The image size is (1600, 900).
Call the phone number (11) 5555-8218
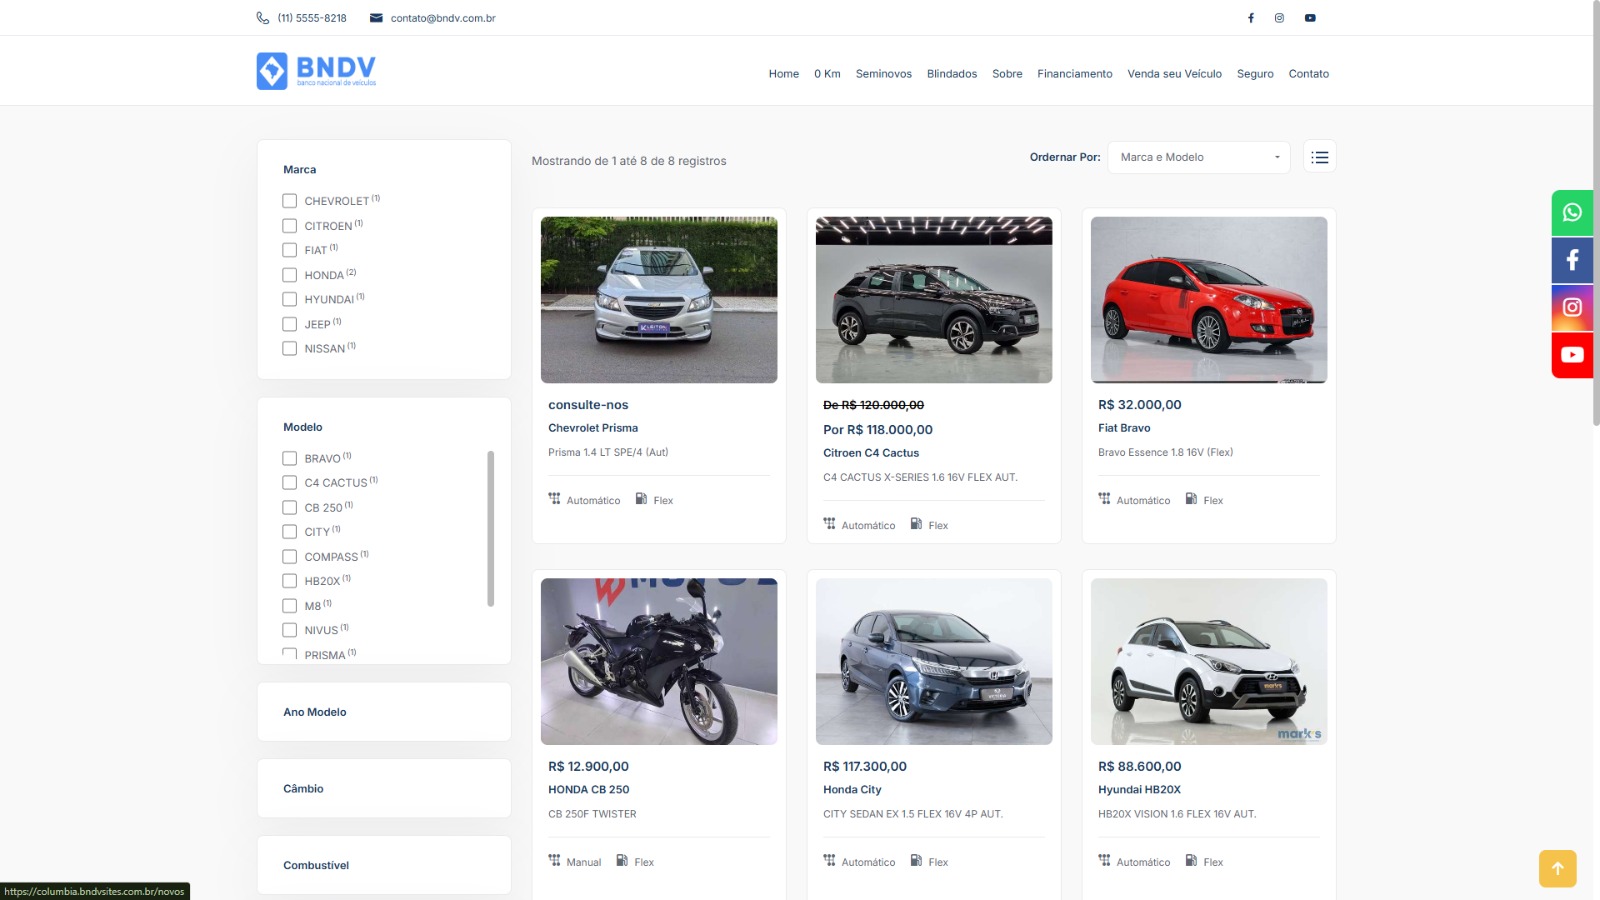[x=312, y=18]
